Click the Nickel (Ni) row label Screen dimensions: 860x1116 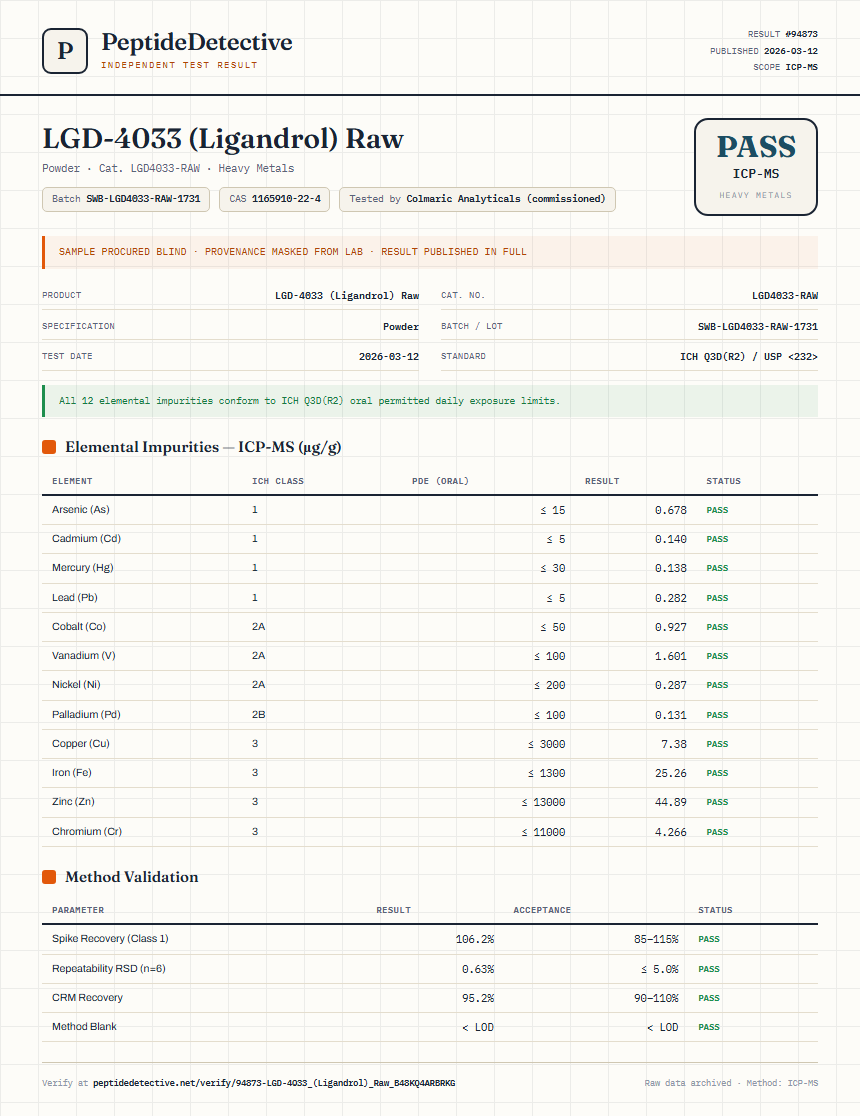tap(76, 685)
